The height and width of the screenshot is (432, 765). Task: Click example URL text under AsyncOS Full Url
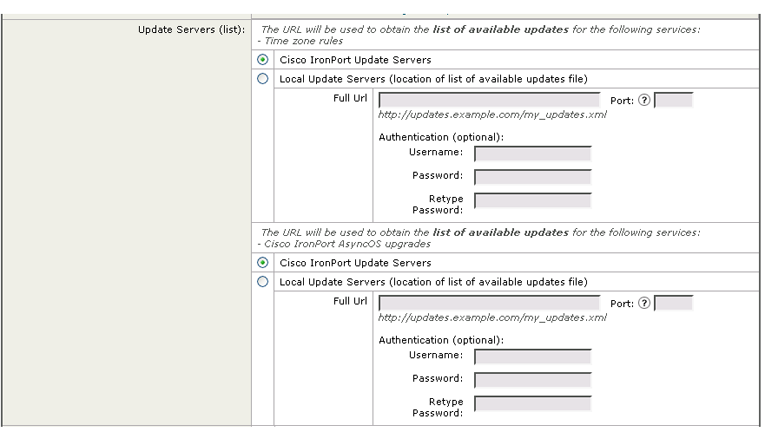pos(492,318)
